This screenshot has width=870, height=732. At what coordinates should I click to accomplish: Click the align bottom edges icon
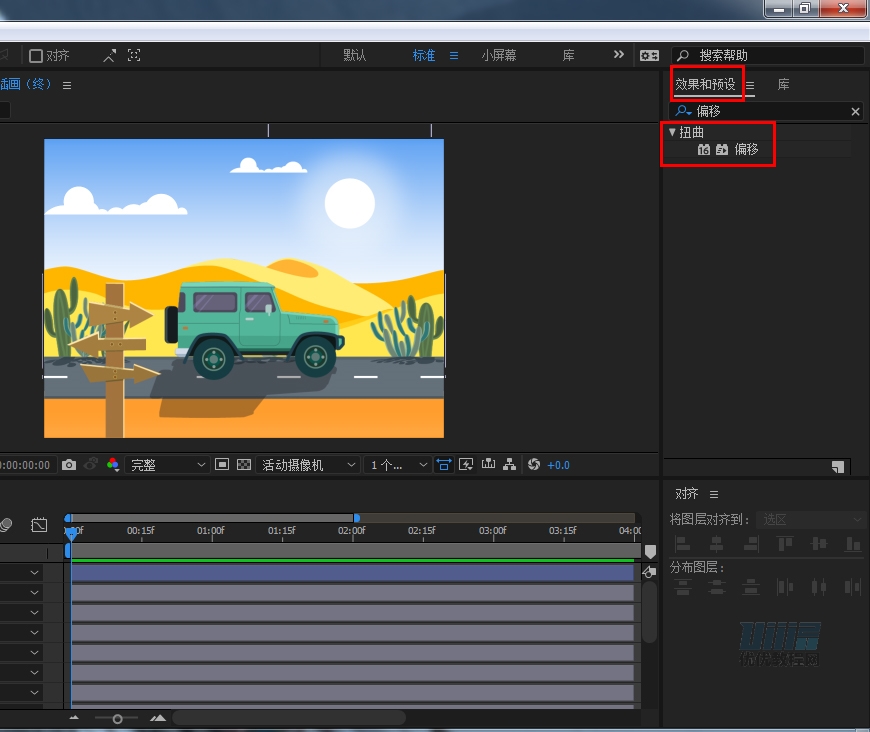pyautogui.click(x=853, y=543)
